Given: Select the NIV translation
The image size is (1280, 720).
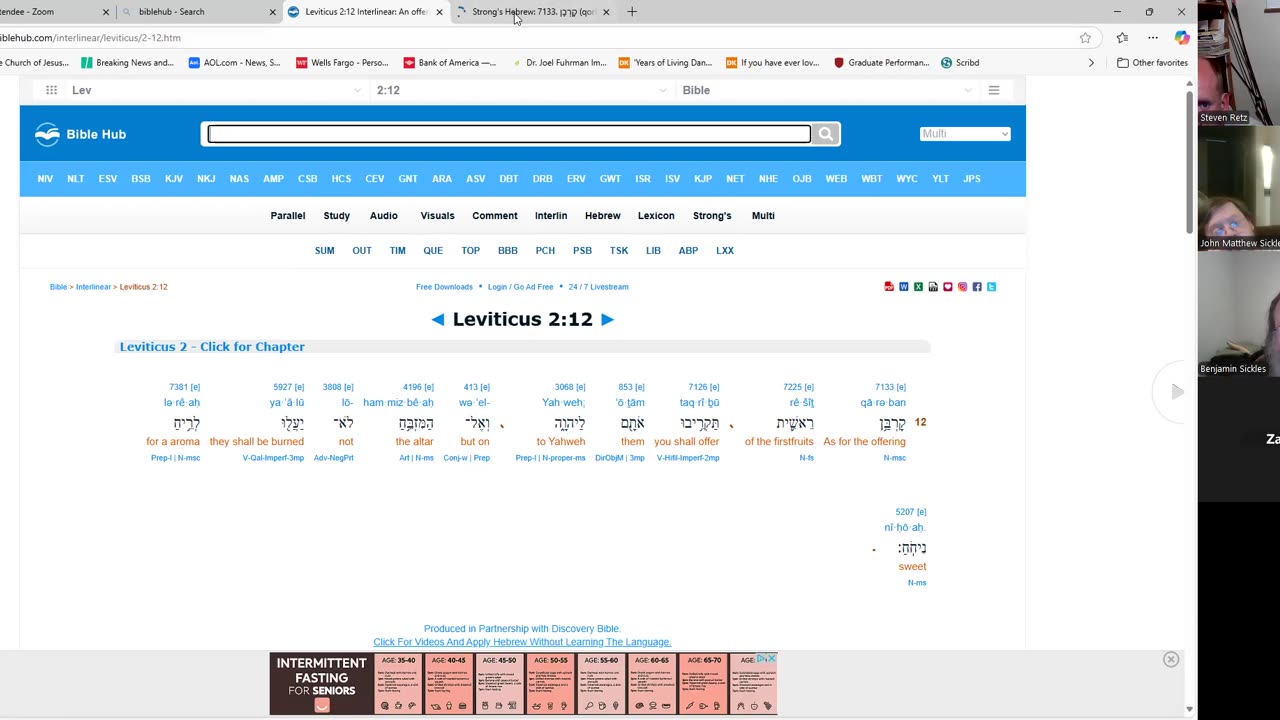Looking at the screenshot, I should point(45,179).
